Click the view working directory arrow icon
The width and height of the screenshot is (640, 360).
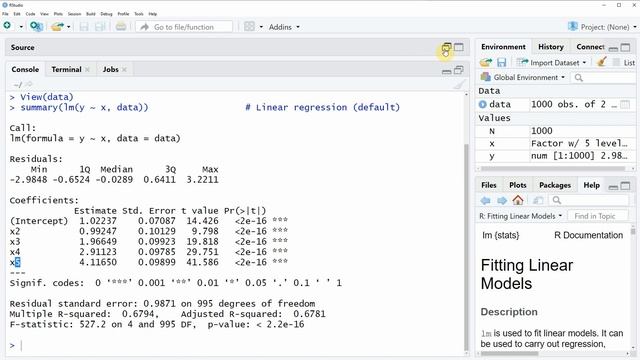(28, 84)
